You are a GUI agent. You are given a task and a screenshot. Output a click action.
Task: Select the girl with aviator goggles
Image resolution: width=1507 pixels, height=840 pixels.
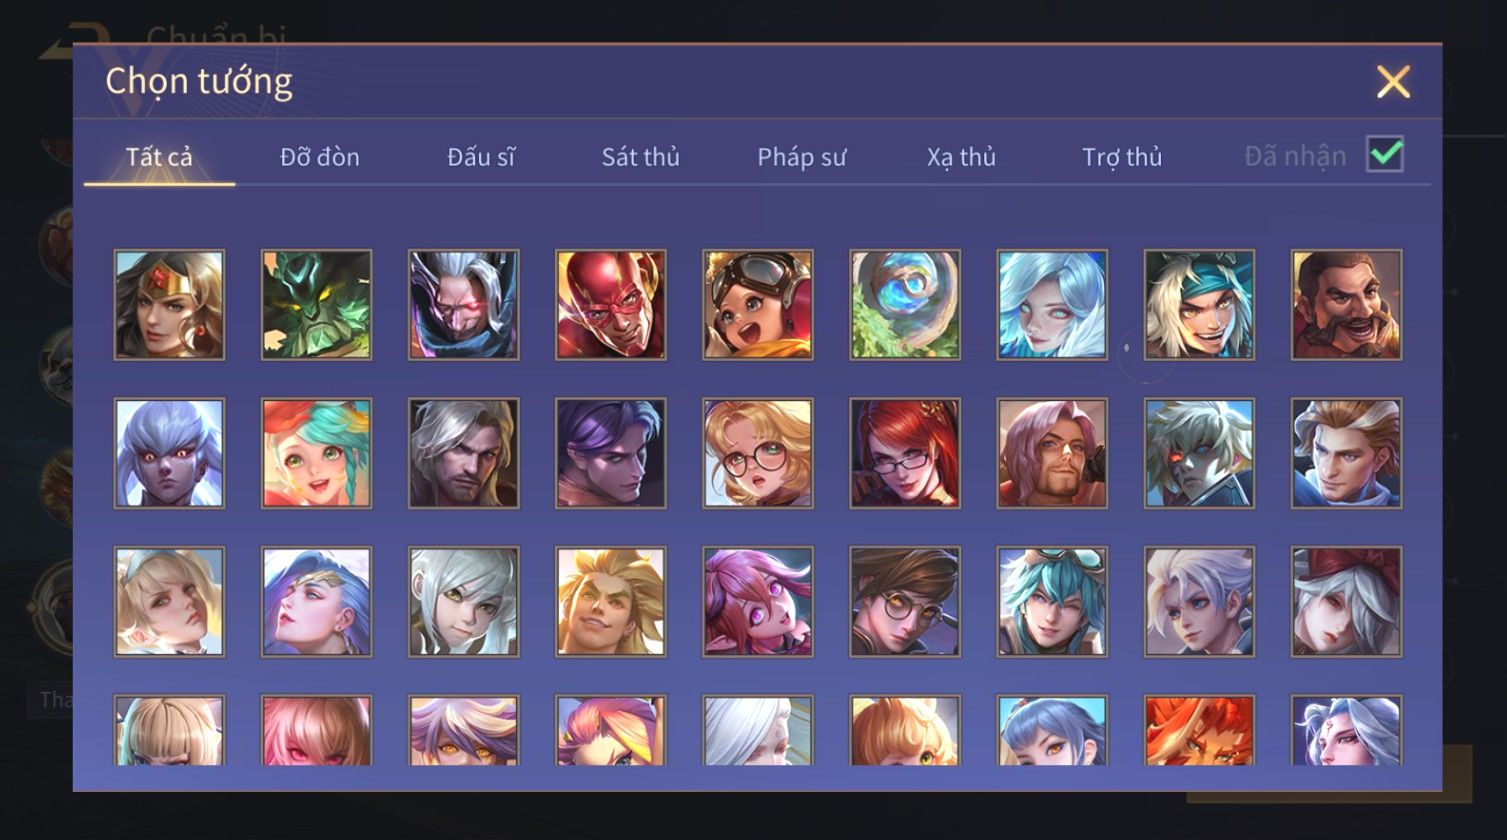[758, 305]
